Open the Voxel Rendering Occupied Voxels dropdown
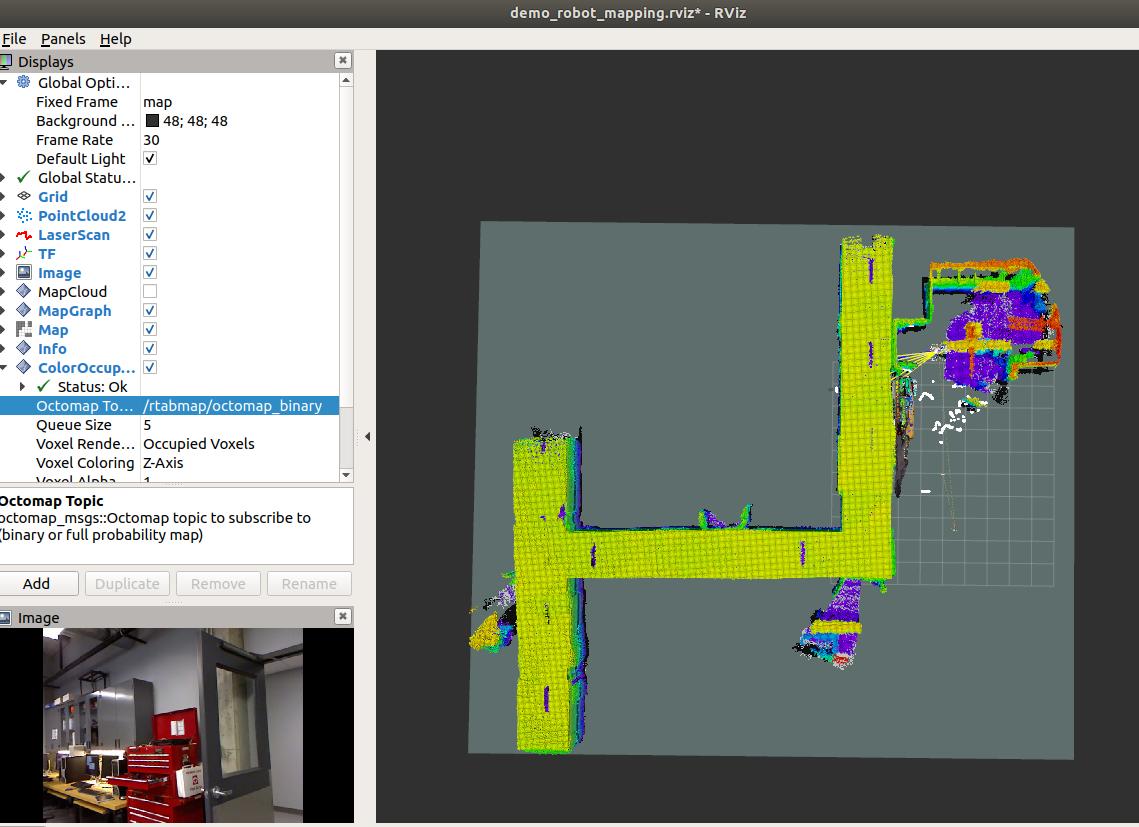Image resolution: width=1139 pixels, height=827 pixels. [238, 444]
